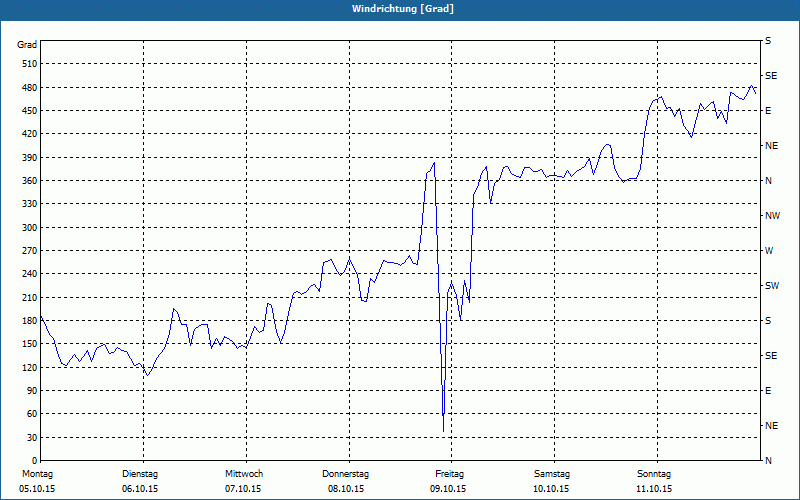Select the 60 degree axis label
The image size is (800, 500).
32,414
